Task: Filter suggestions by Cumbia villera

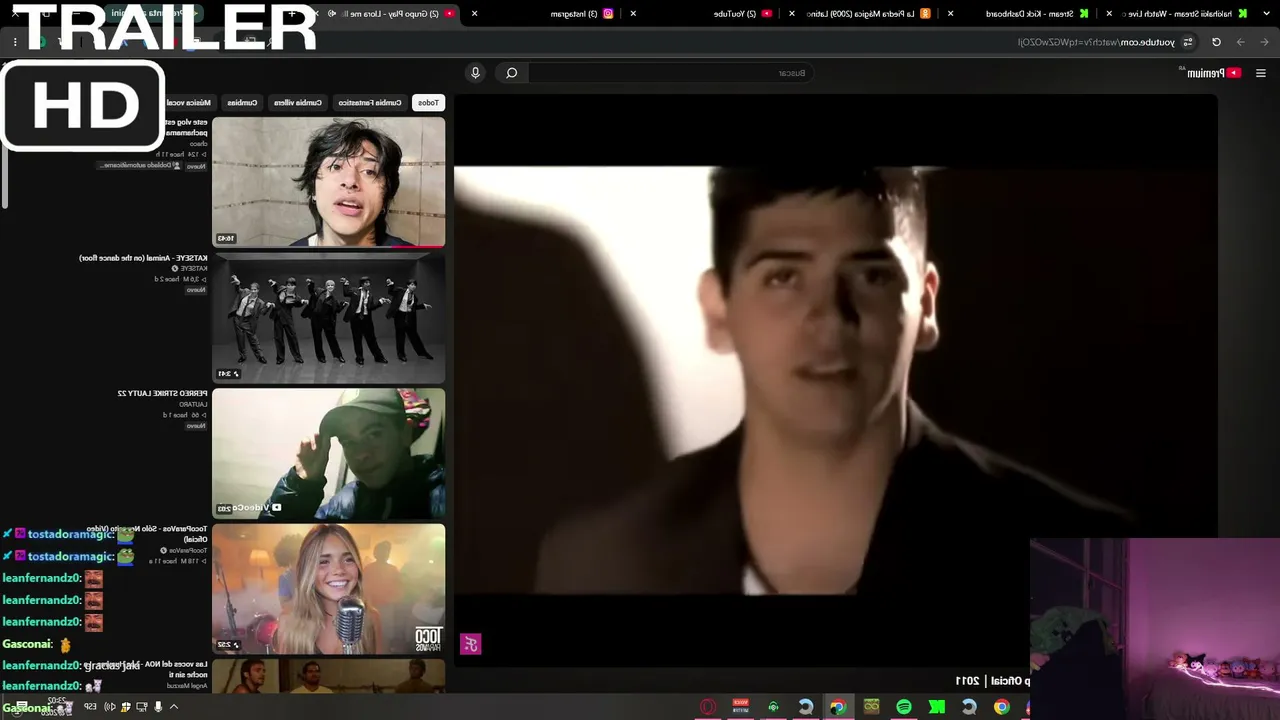Action: click(298, 103)
